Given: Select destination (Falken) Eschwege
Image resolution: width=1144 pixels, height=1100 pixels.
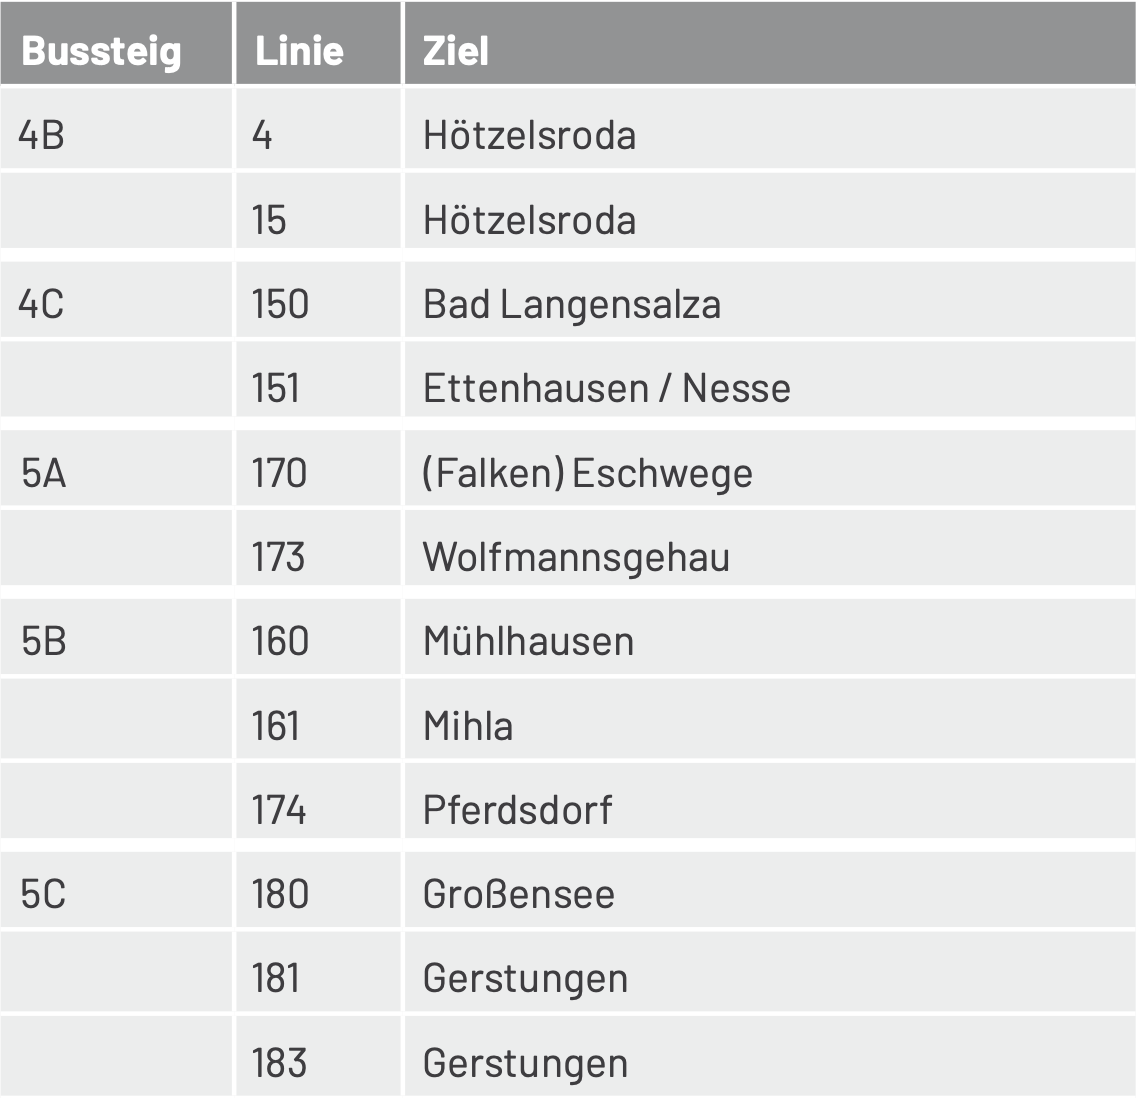Looking at the screenshot, I should tap(588, 474).
